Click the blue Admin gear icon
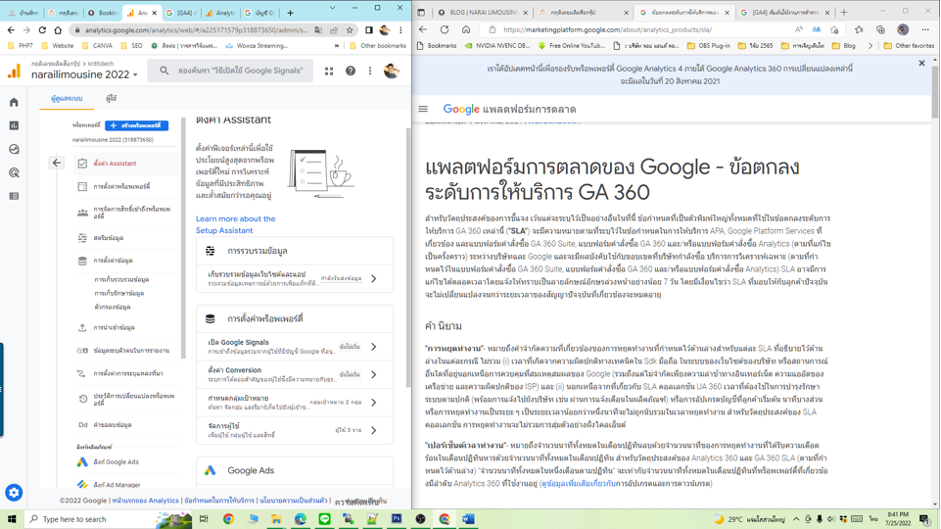941x529 pixels. pos(14,493)
